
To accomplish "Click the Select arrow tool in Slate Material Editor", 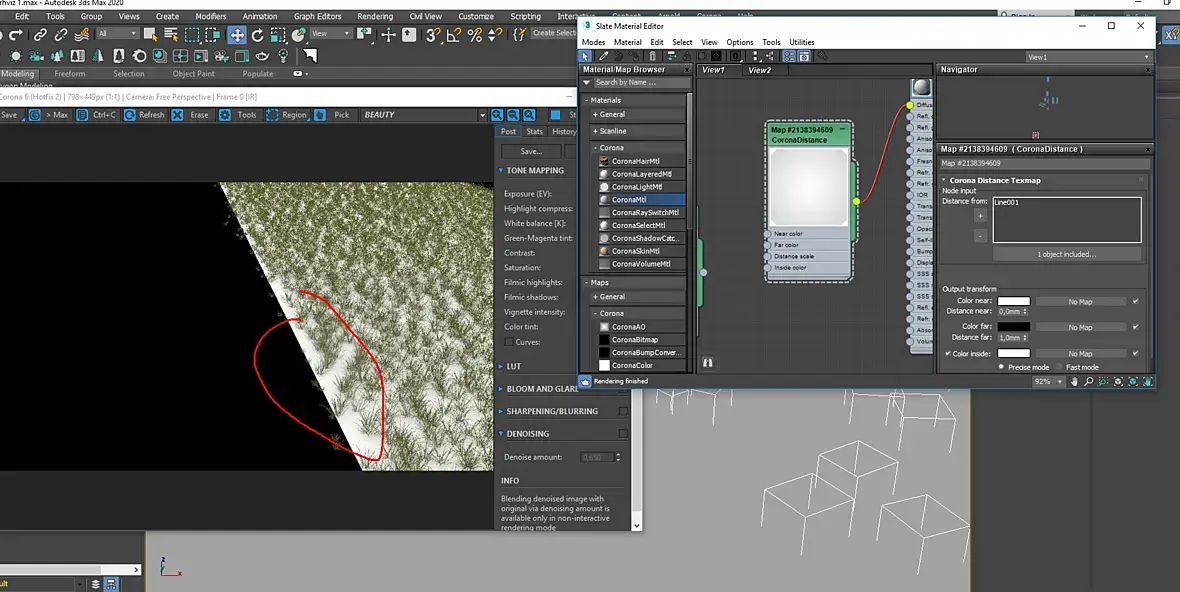I will click(585, 56).
